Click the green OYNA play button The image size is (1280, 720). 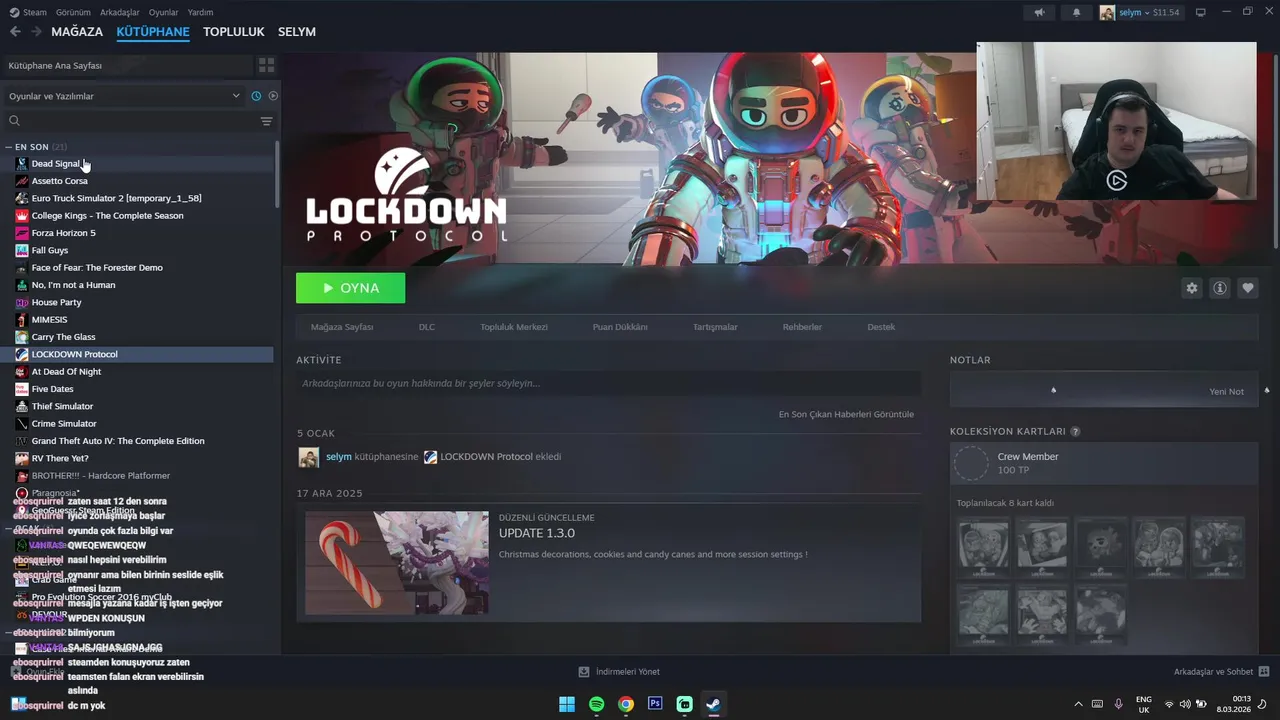(x=350, y=288)
